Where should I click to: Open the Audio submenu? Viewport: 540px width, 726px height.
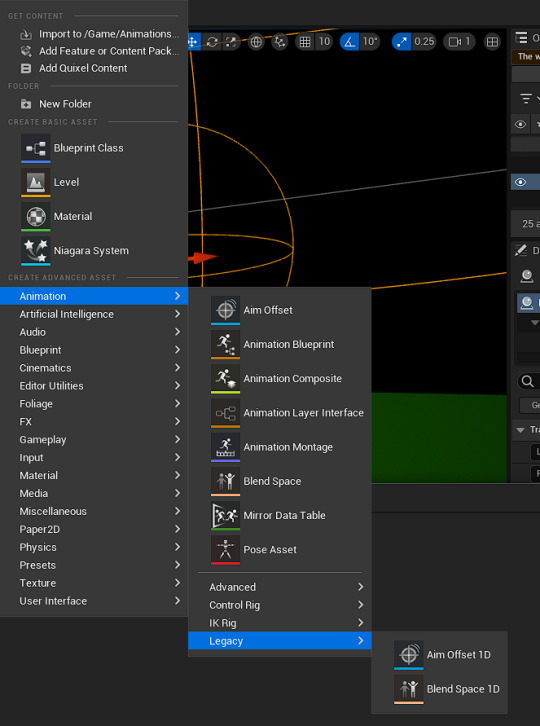coord(94,332)
